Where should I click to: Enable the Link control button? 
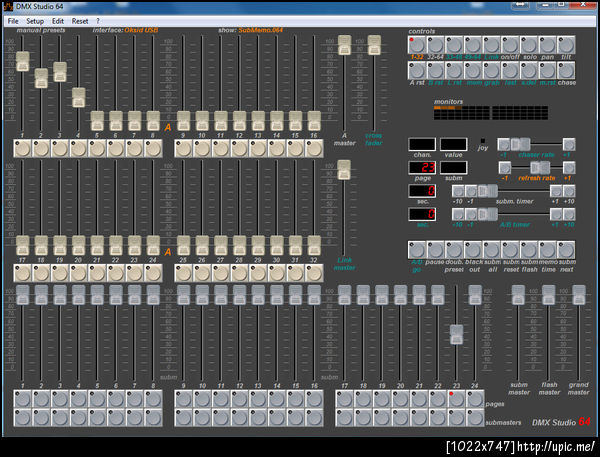(x=493, y=45)
